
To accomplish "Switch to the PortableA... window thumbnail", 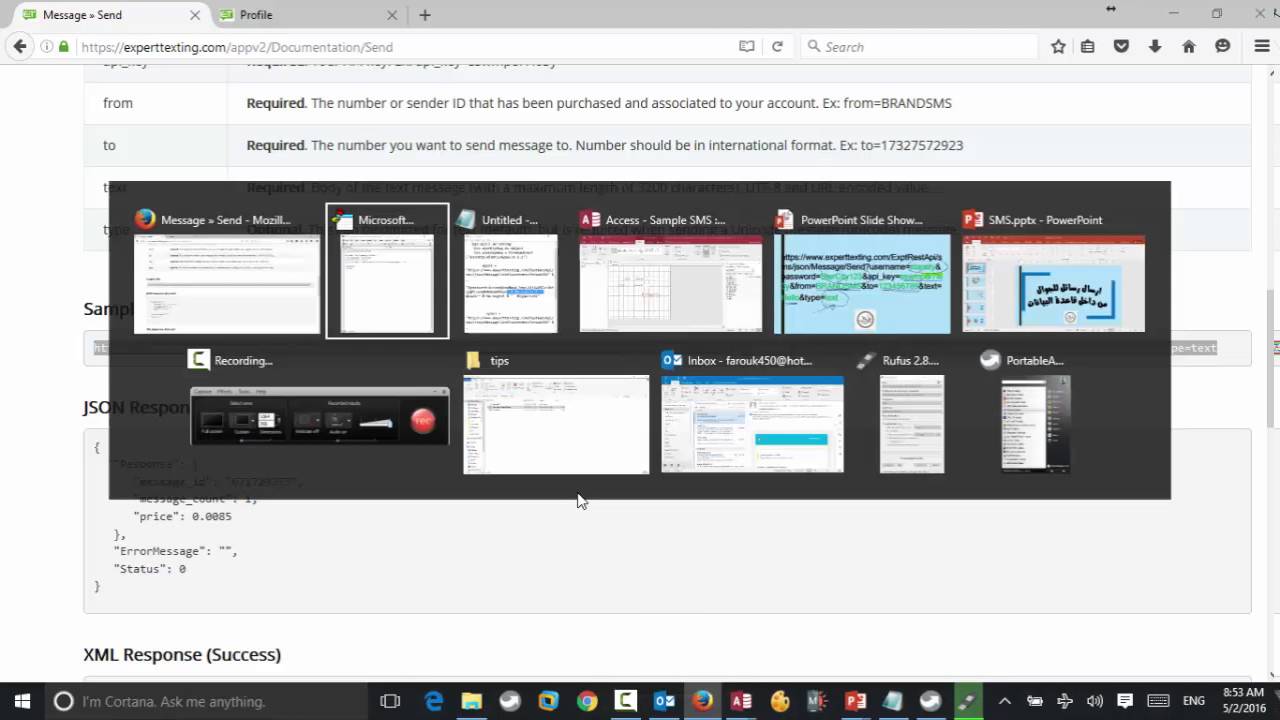I will pos(1036,410).
